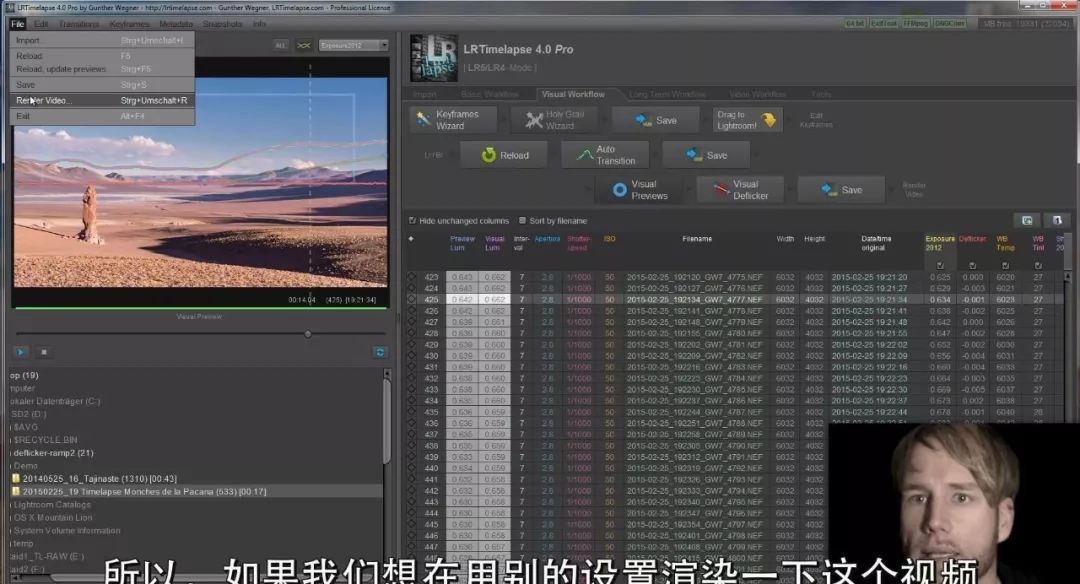The image size is (1080, 584).
Task: Open the $RECYCLE.BIN folder
Action: pos(45,440)
